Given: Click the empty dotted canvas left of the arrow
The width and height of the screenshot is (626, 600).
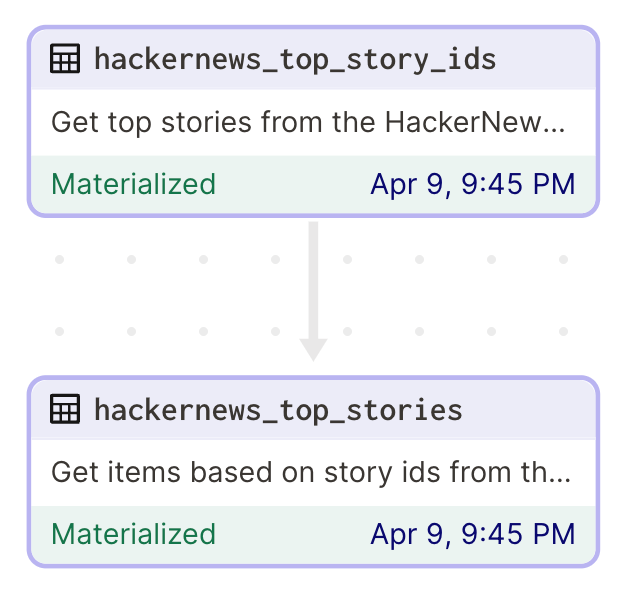Looking at the screenshot, I should click(168, 295).
